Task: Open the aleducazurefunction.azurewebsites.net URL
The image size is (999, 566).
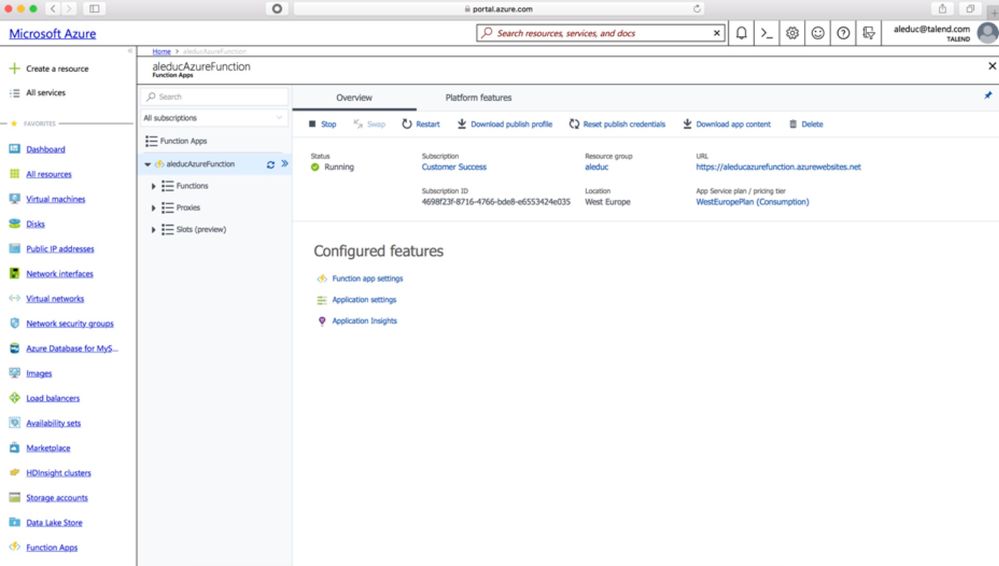Action: [778, 167]
